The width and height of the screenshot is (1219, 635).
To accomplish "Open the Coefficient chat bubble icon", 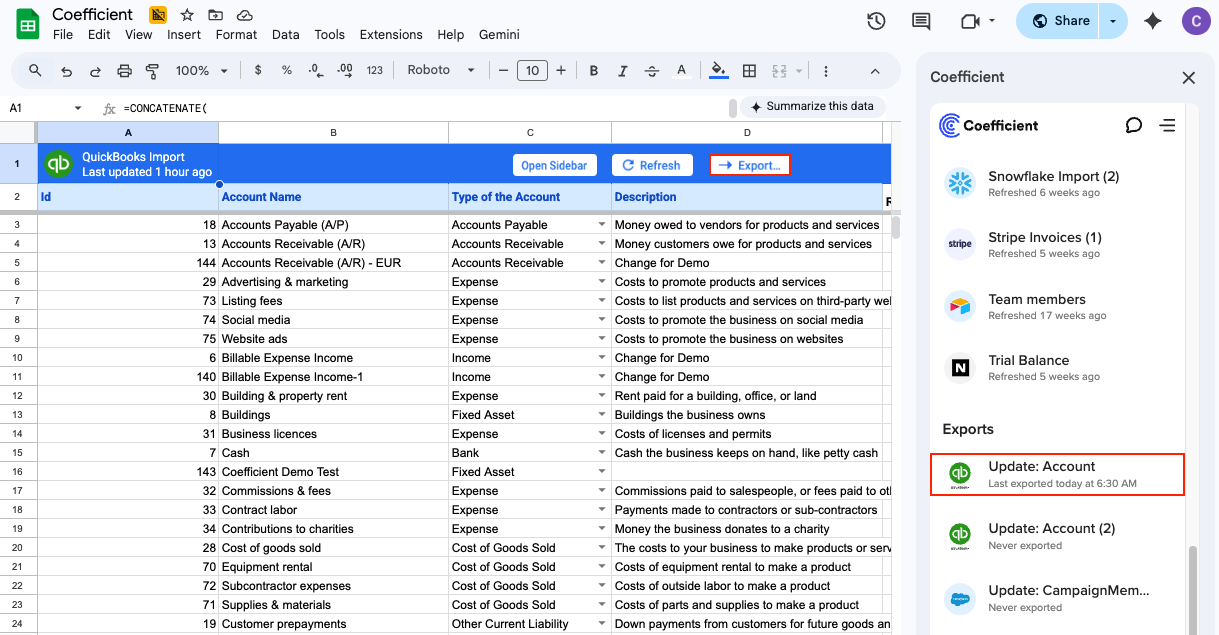I will point(1133,125).
